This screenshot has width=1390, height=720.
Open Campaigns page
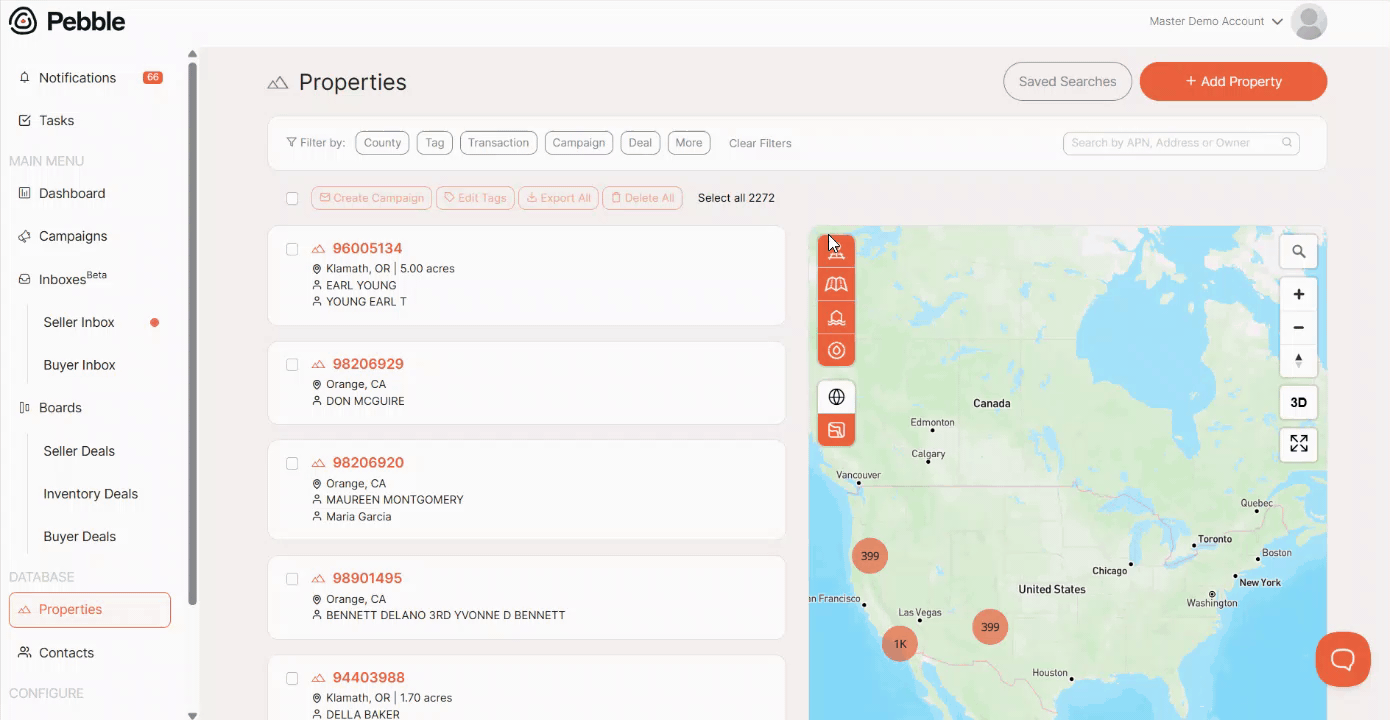(73, 237)
